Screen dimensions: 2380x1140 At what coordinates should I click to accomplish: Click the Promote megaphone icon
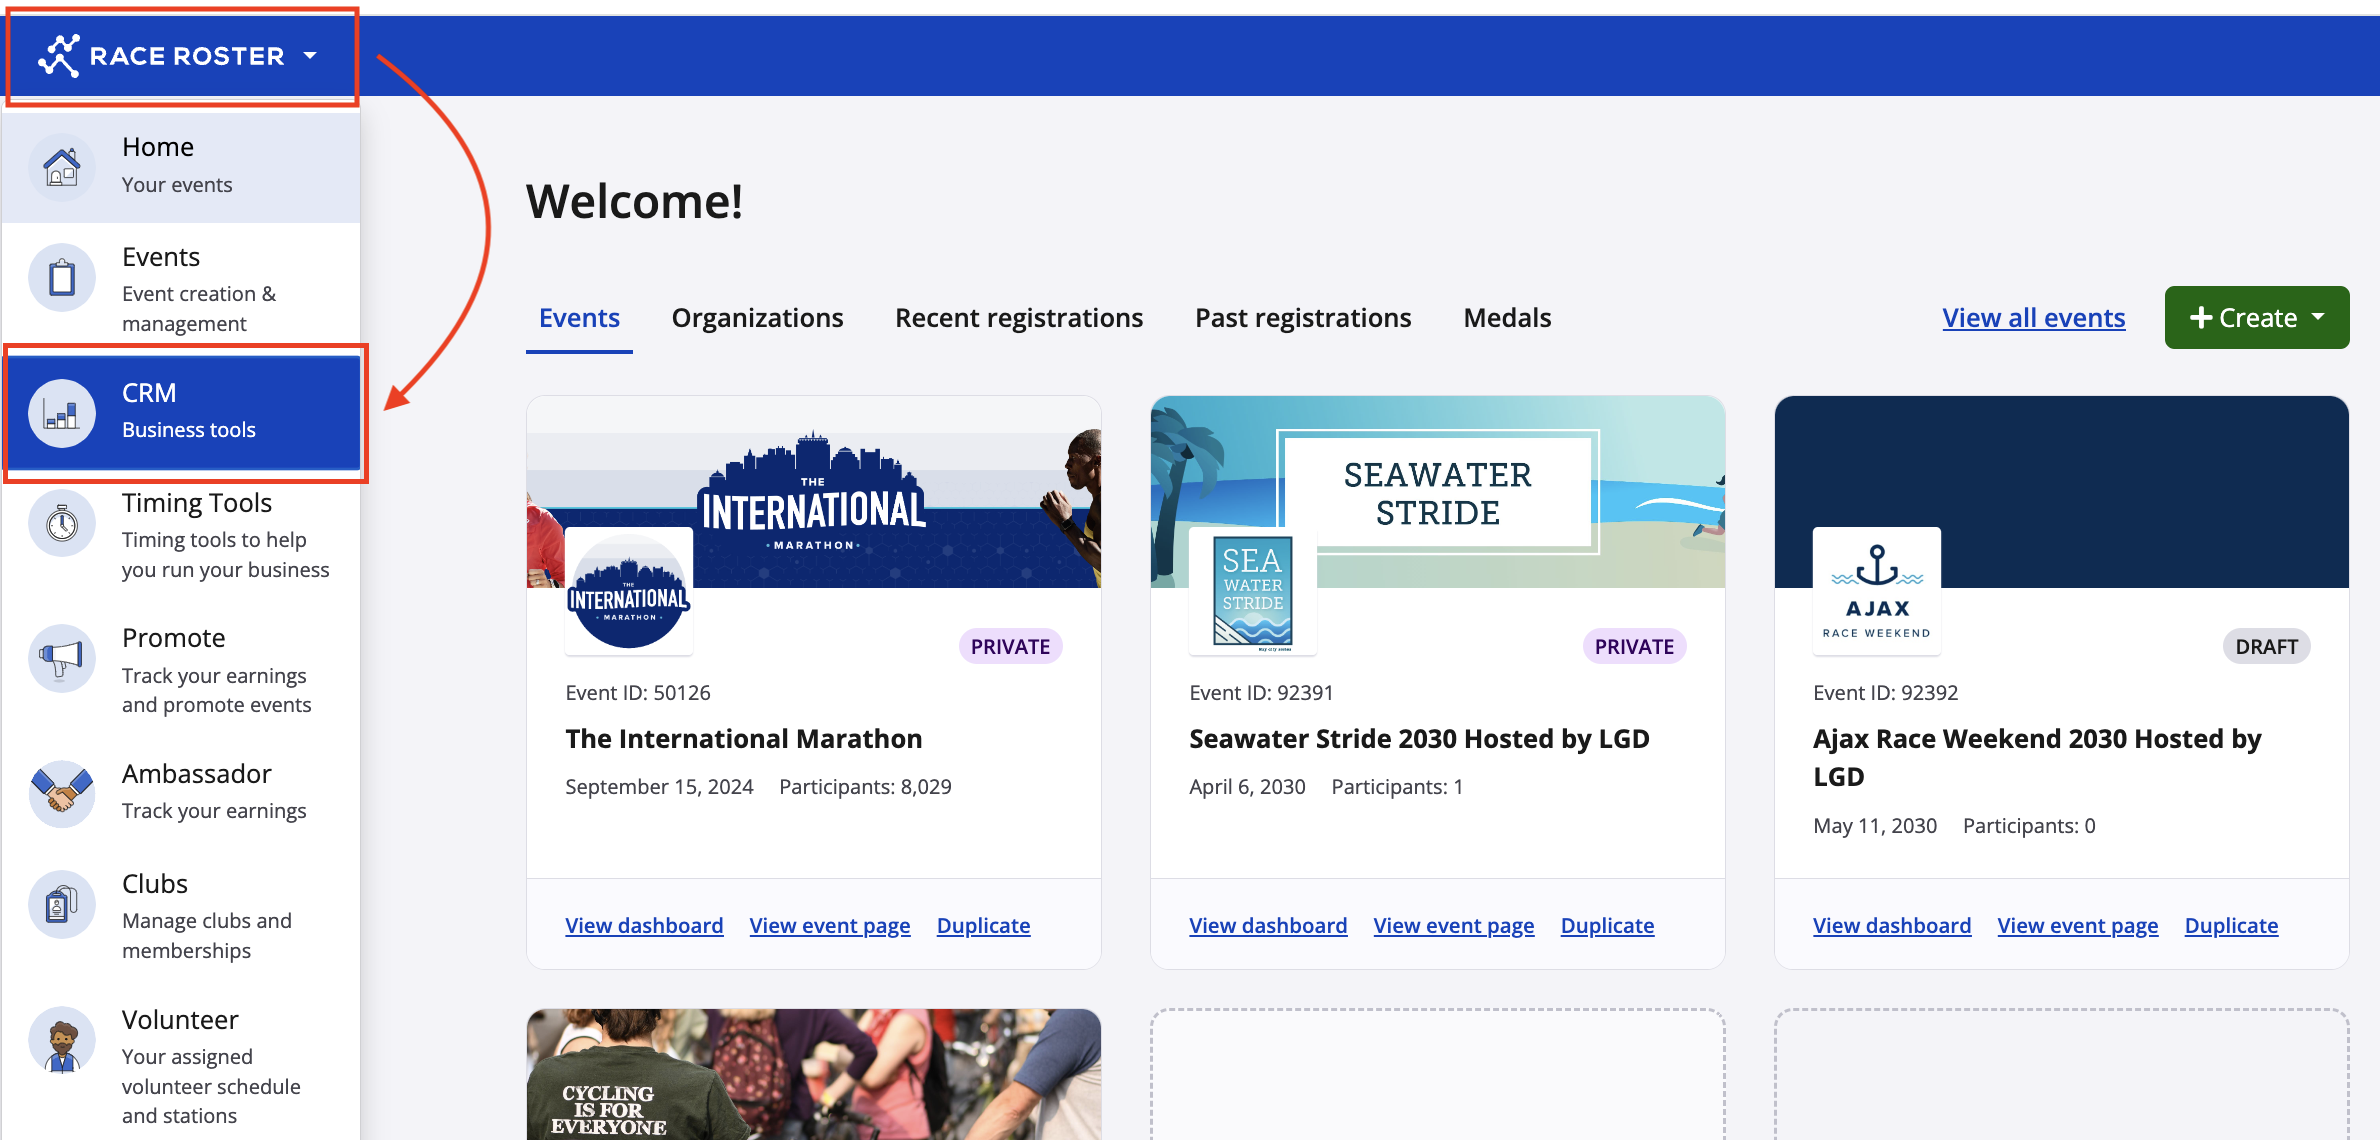coord(62,658)
